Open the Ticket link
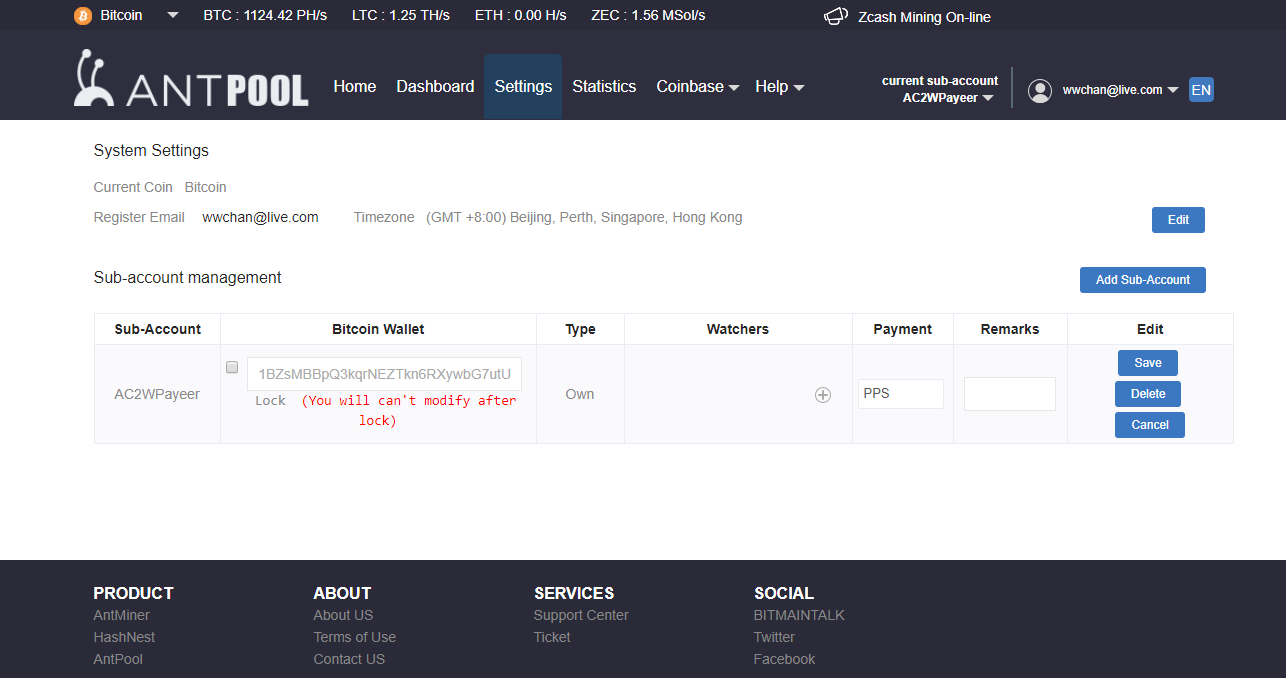The width and height of the screenshot is (1286, 678). click(552, 637)
